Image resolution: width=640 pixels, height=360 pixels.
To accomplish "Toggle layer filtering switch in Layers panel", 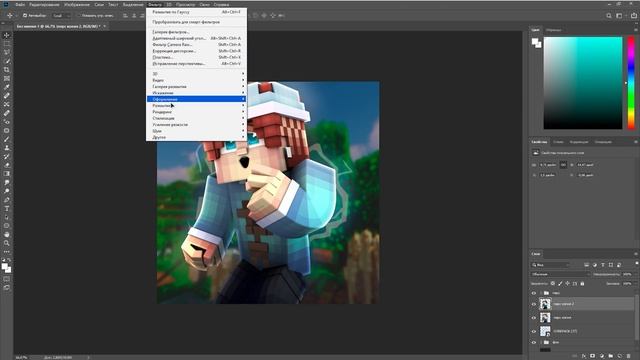I will [x=637, y=264].
